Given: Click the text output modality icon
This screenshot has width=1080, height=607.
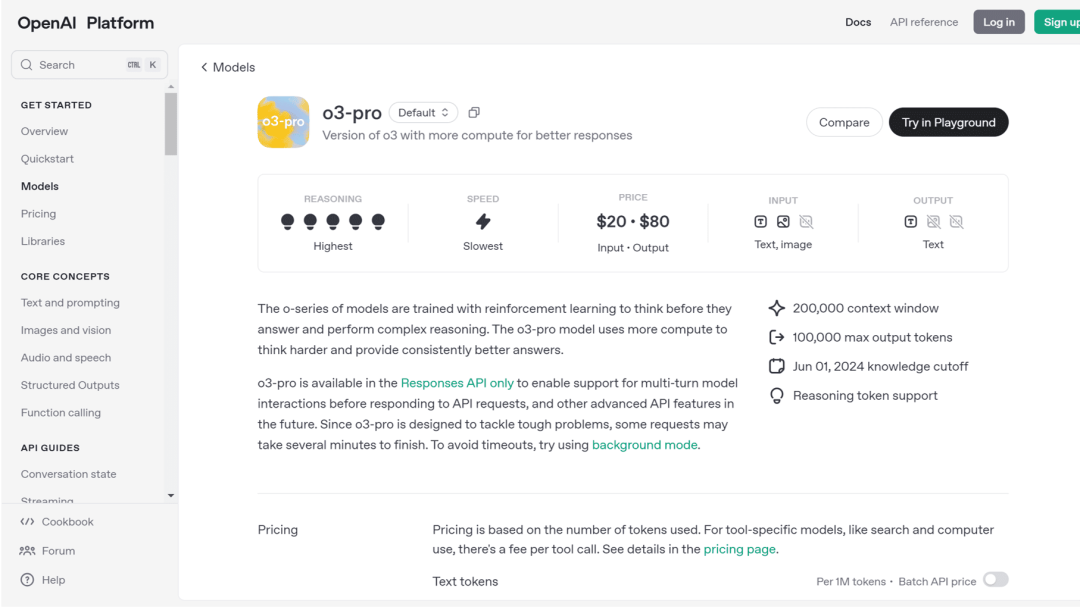Looking at the screenshot, I should (911, 221).
